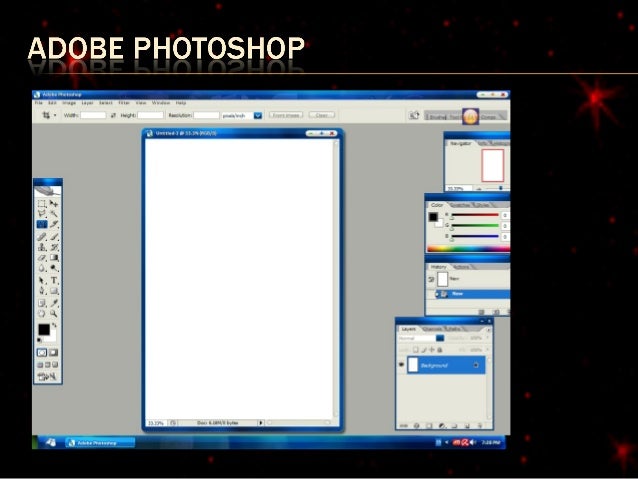Hide the Background layer eye icon

[x=402, y=365]
